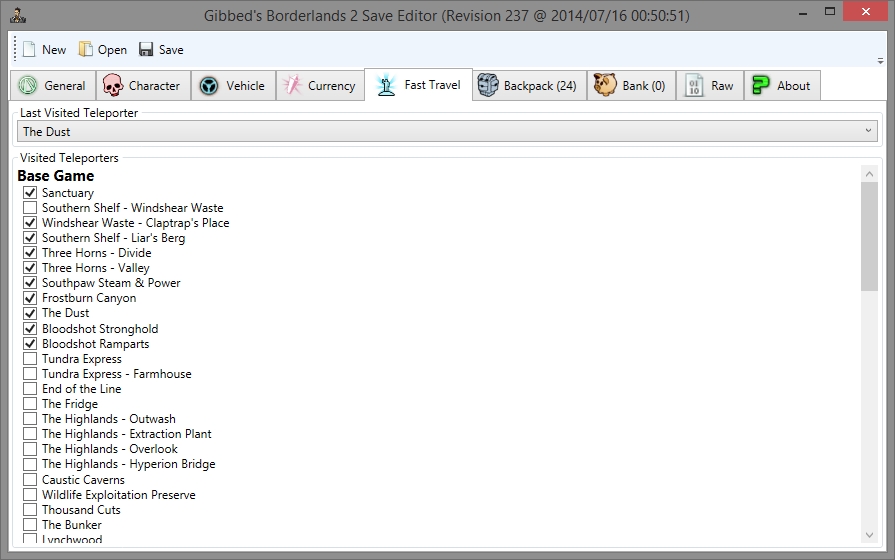Screen dimensions: 895x560
Task: Click the Bank piggy icon
Action: pos(605,85)
